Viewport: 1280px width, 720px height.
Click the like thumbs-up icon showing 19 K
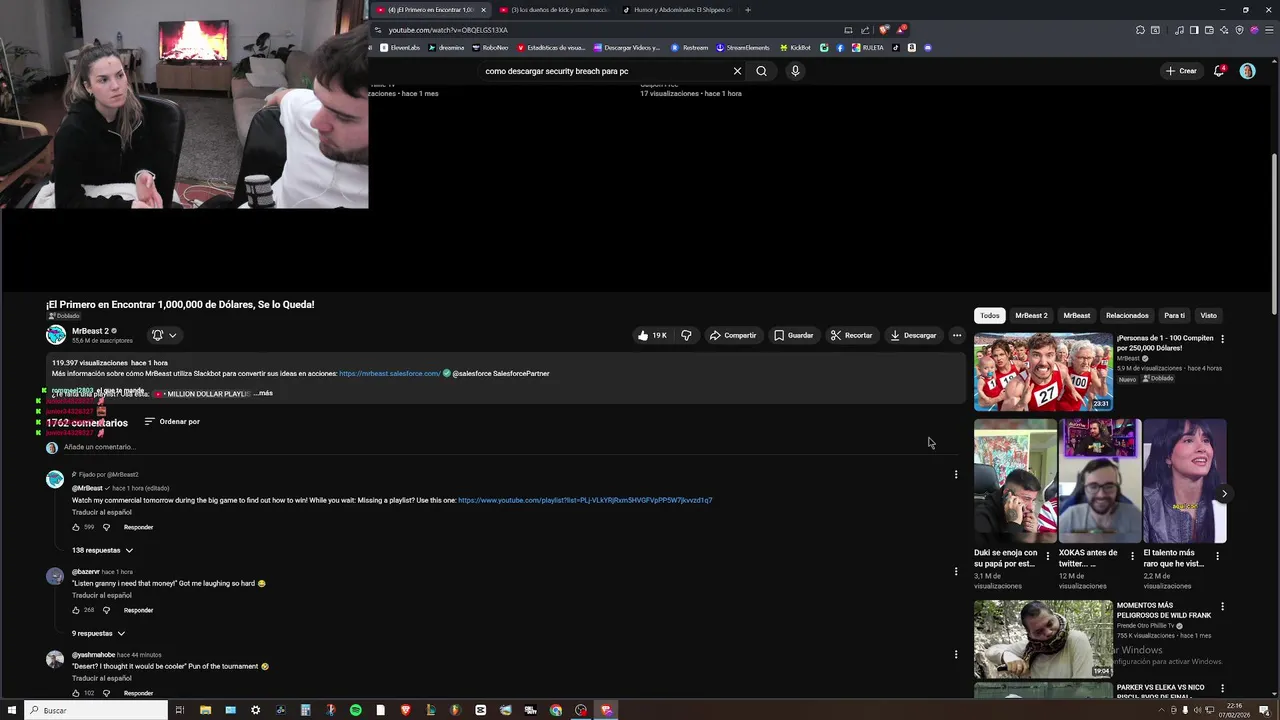(643, 336)
